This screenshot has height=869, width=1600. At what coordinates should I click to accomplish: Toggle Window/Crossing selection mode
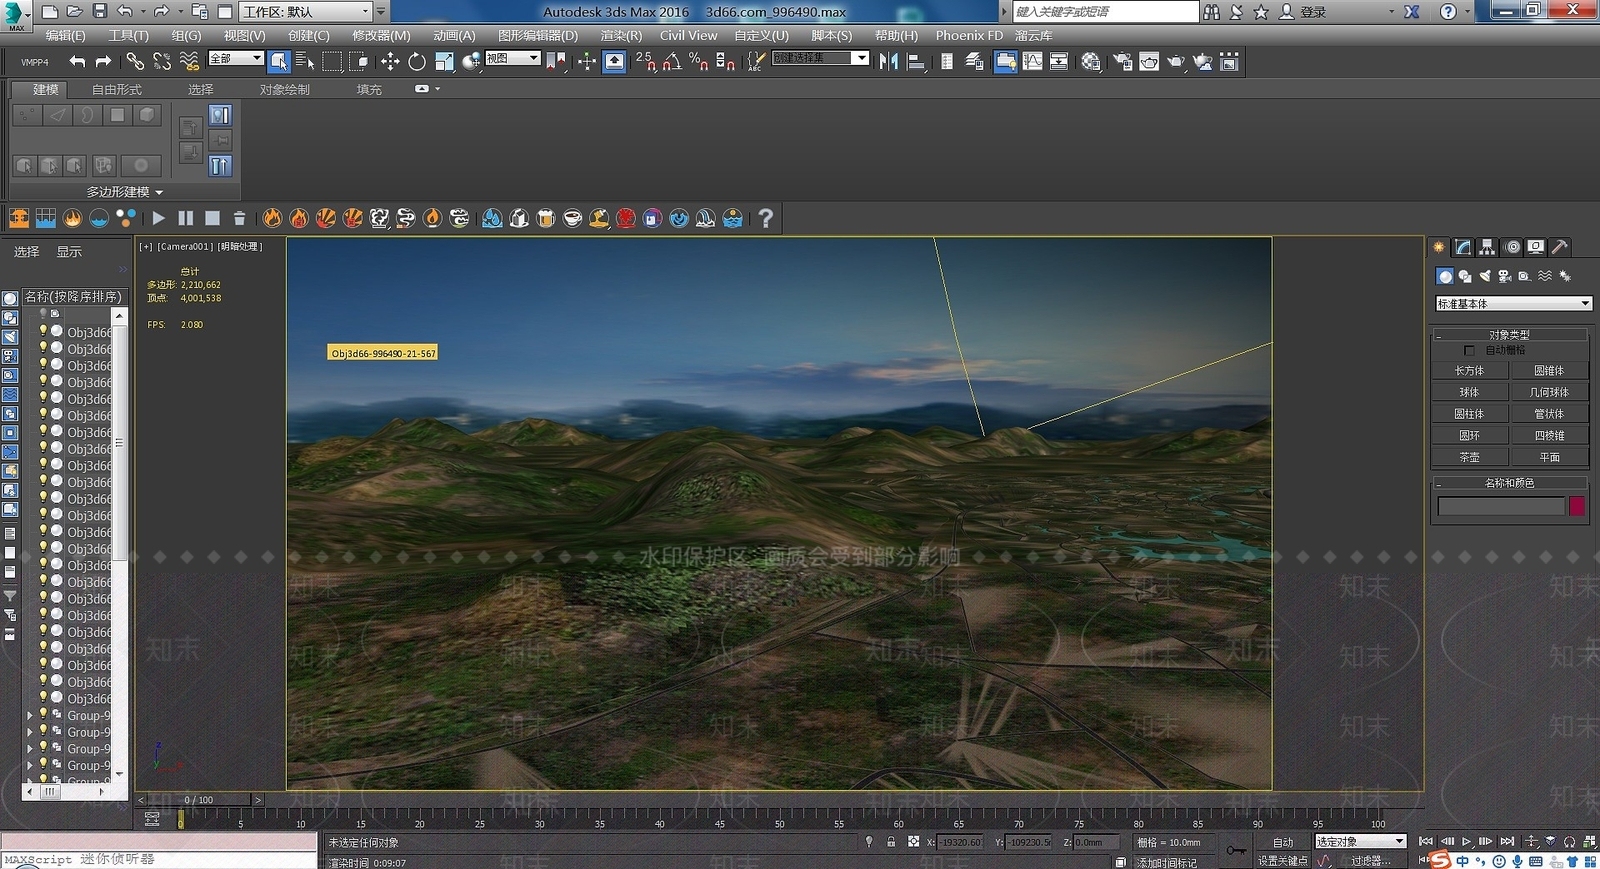[360, 62]
